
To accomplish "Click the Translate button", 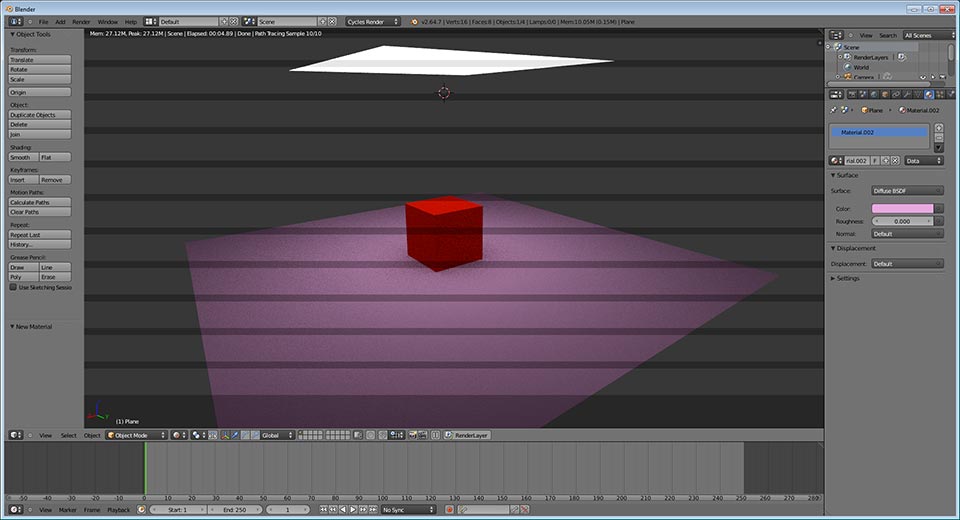I will click(x=40, y=60).
